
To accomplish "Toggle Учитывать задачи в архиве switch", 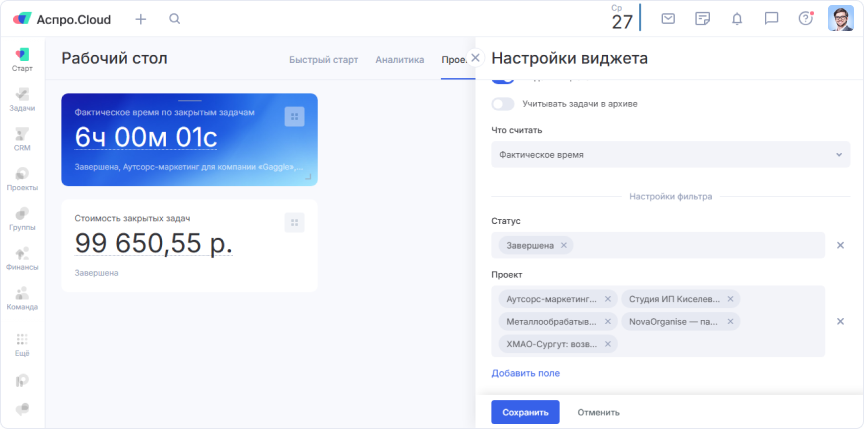I will pos(503,104).
